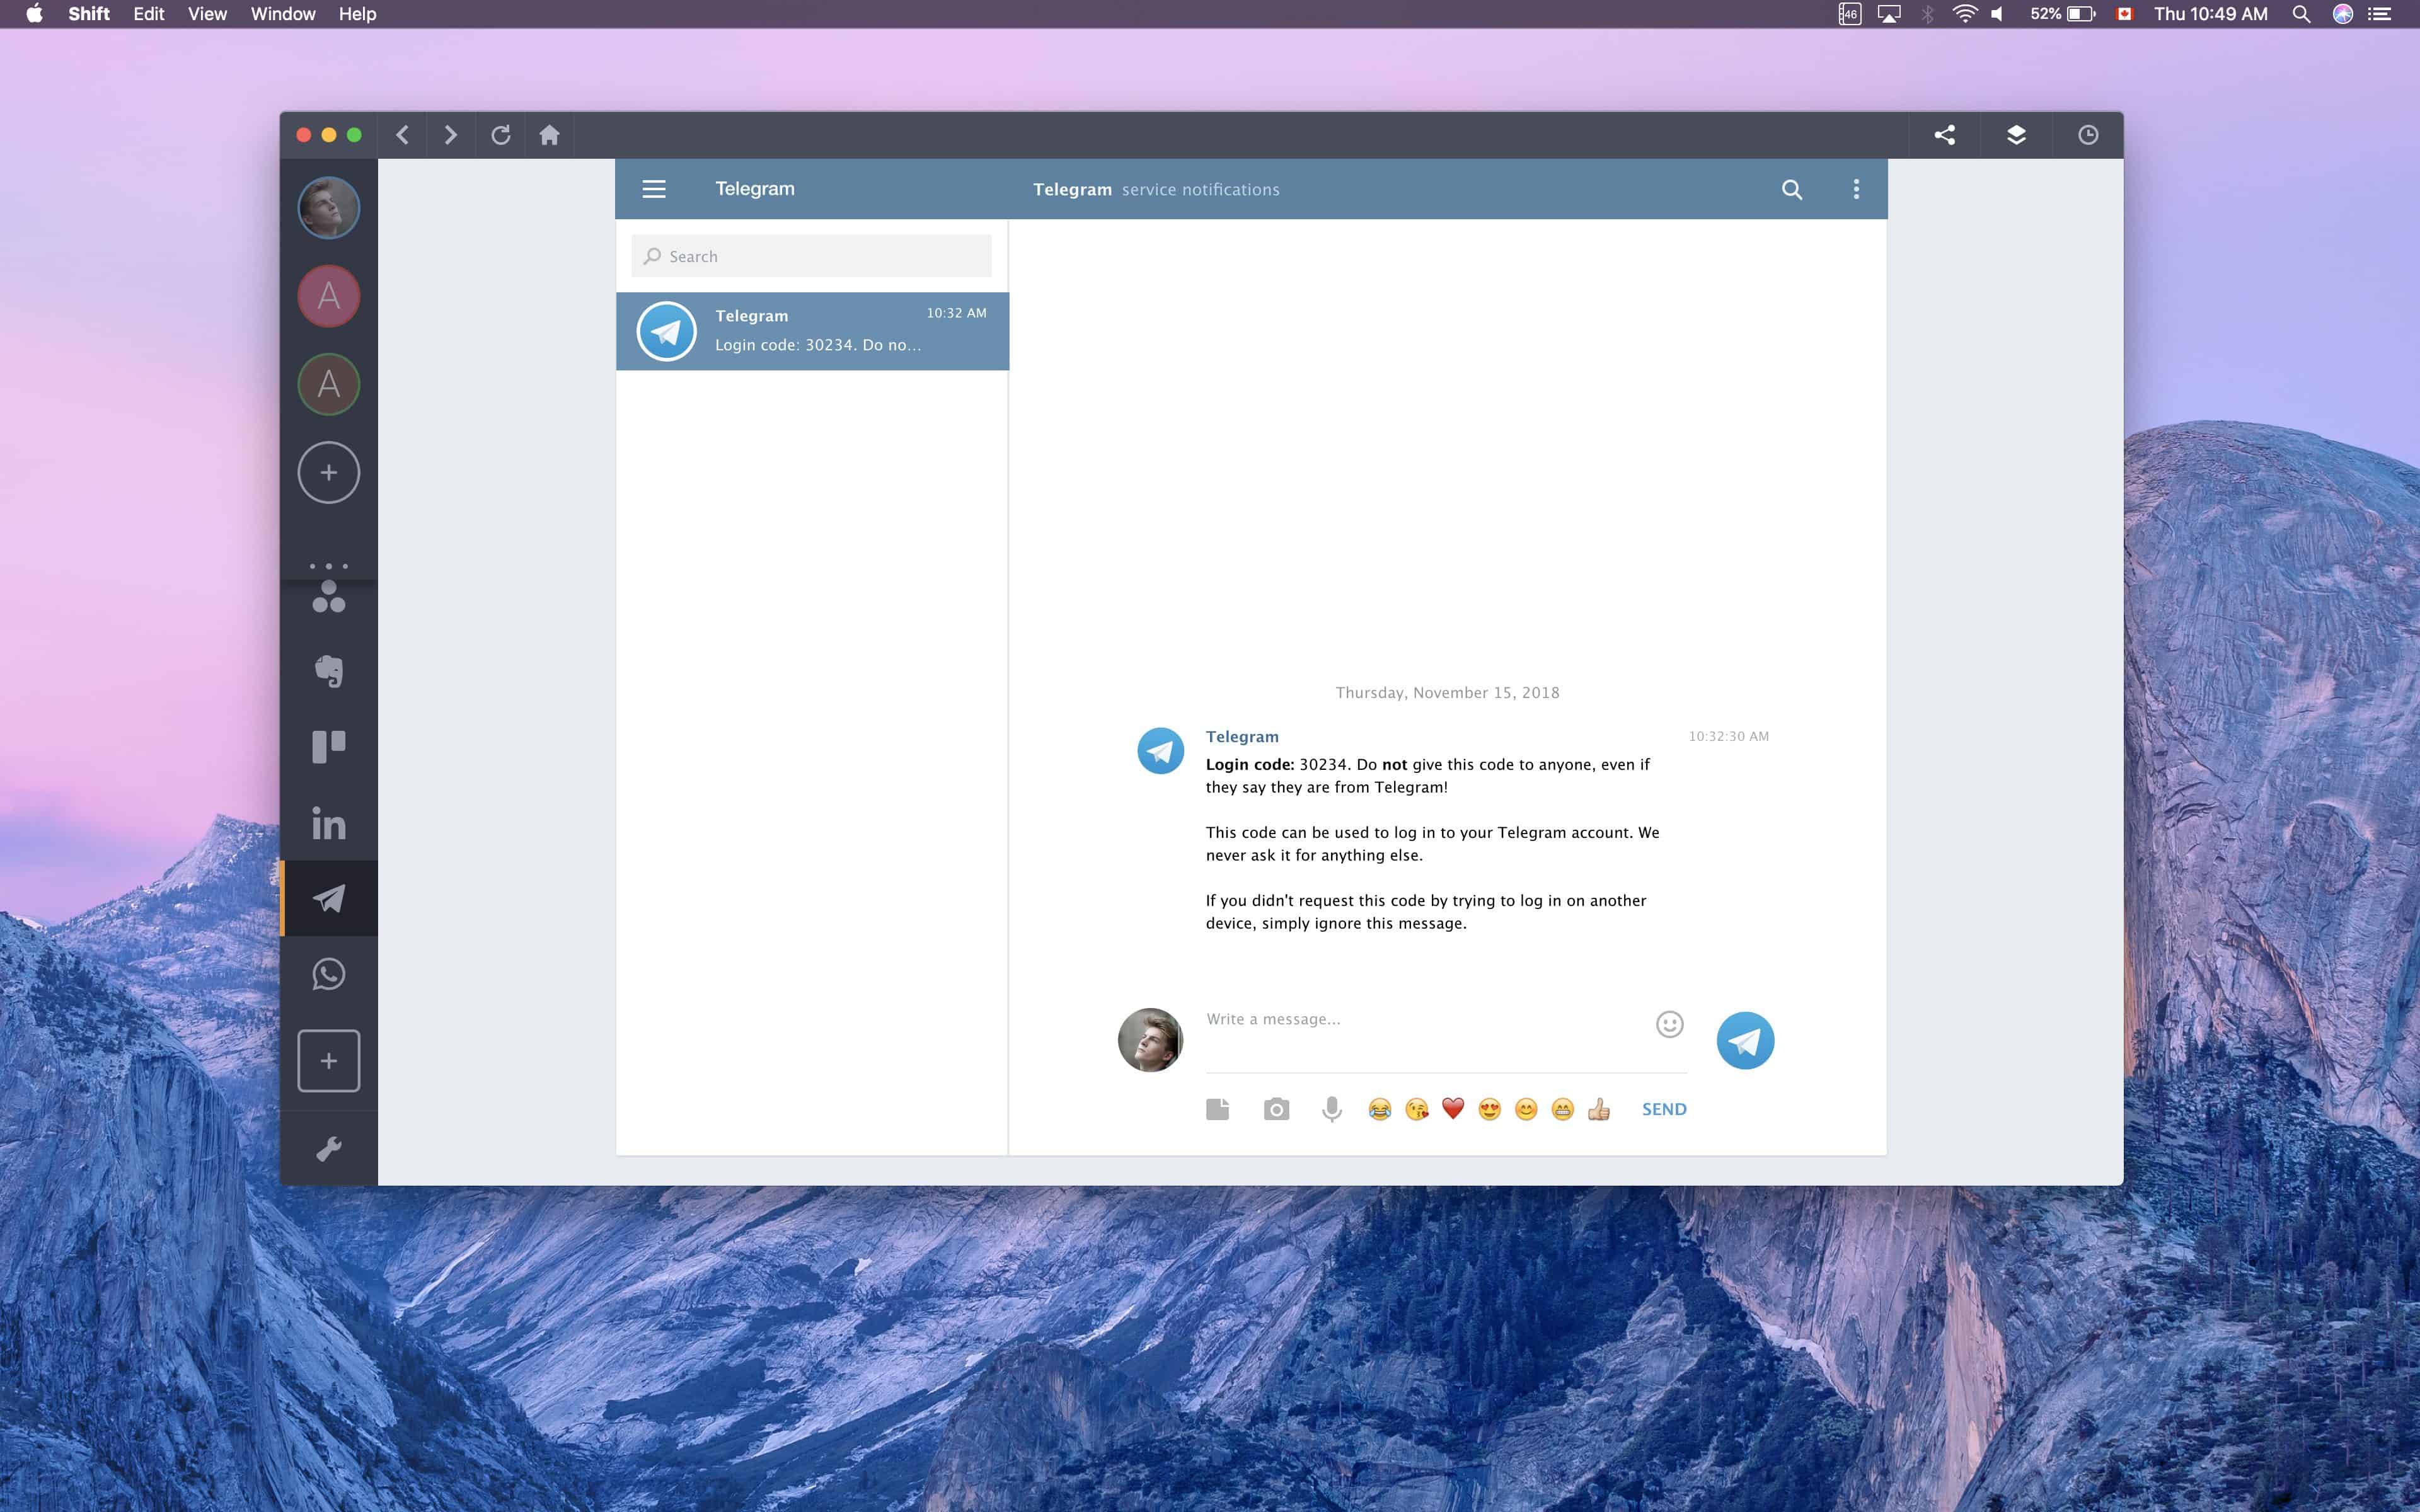Screen dimensions: 2420x1512
Task: Click the Telegram service notifications header
Action: point(1156,189)
